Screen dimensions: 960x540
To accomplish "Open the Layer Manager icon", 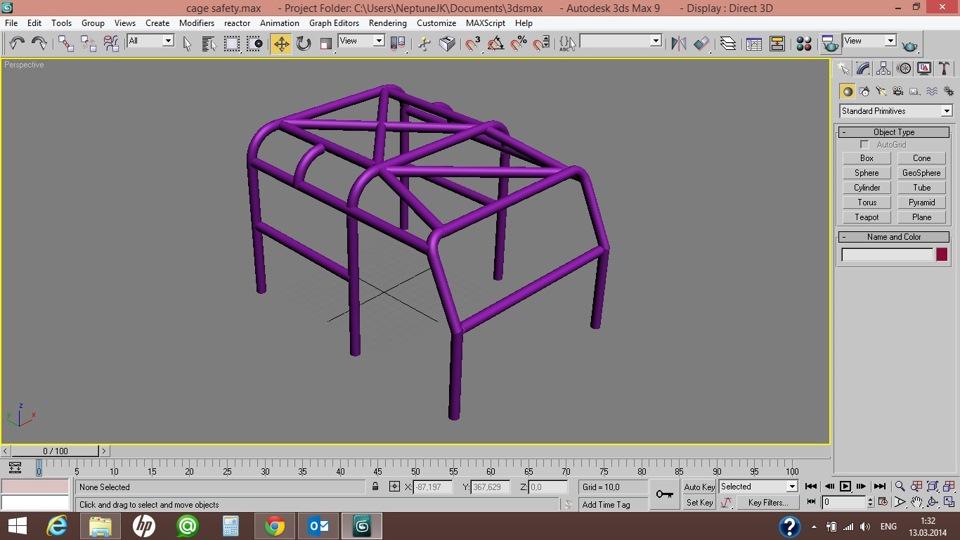I will pos(728,43).
